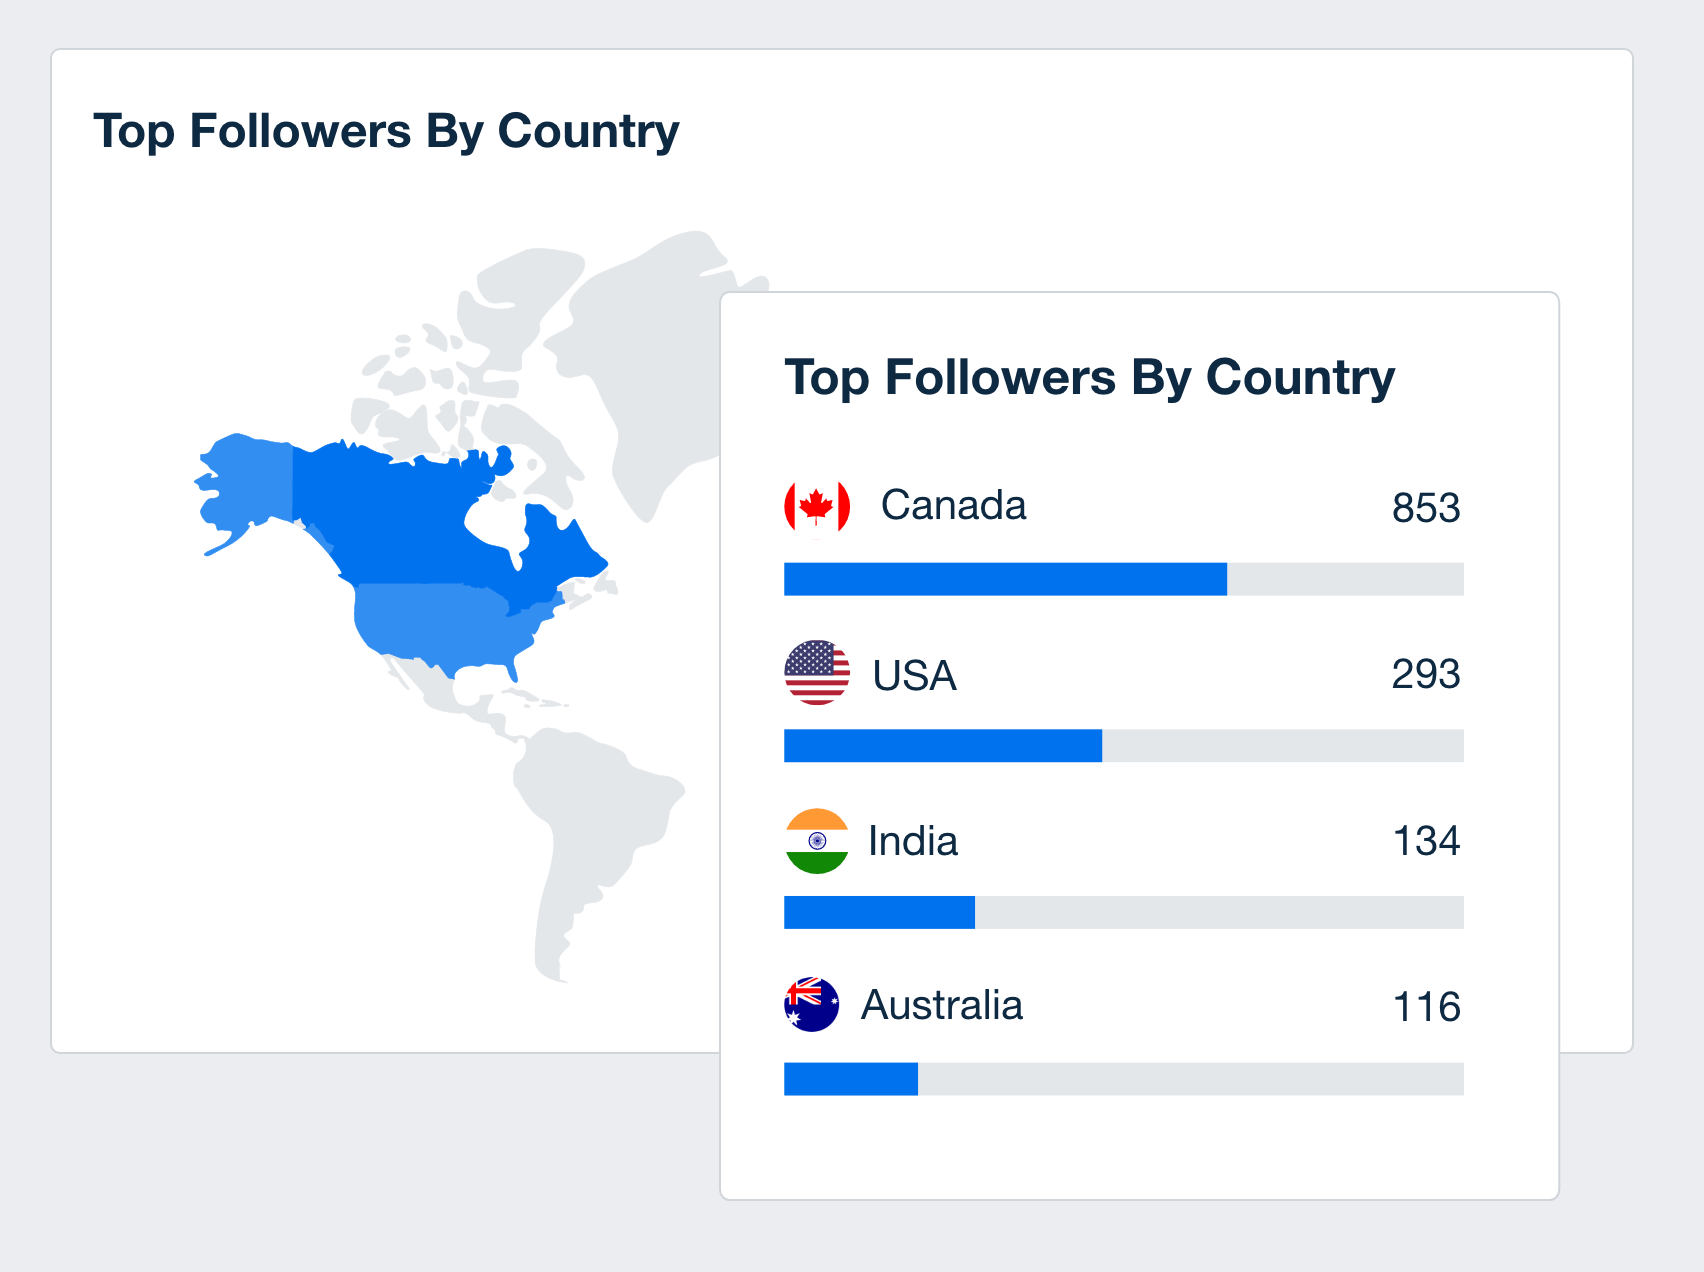Click the India flag icon
Image resolution: width=1704 pixels, height=1272 pixels.
click(817, 841)
